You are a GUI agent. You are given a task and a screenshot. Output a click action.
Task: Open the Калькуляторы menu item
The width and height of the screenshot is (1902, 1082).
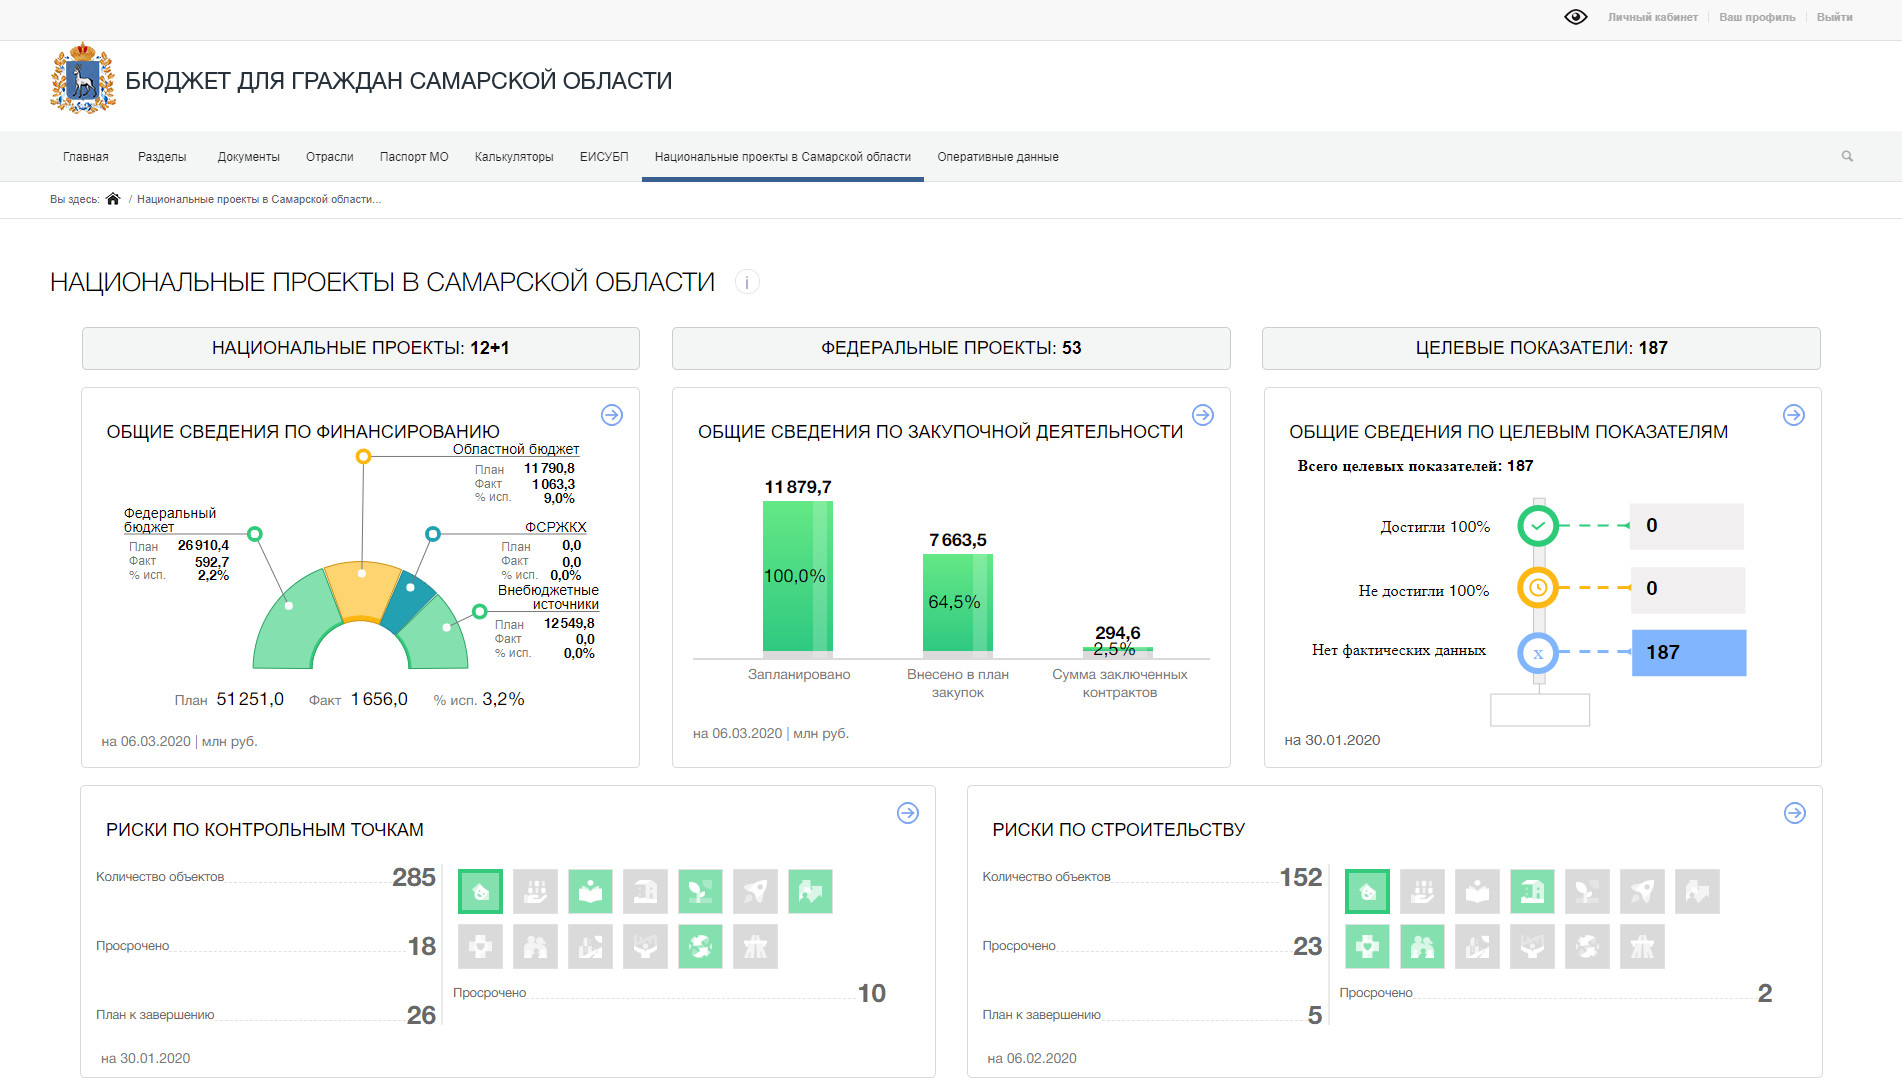pyautogui.click(x=514, y=157)
